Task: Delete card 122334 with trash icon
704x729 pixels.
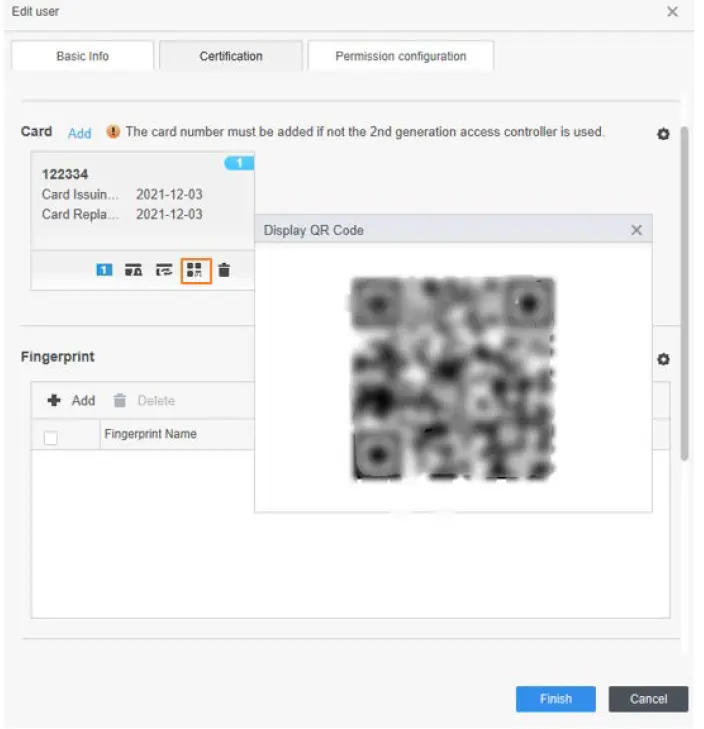Action: [x=224, y=270]
